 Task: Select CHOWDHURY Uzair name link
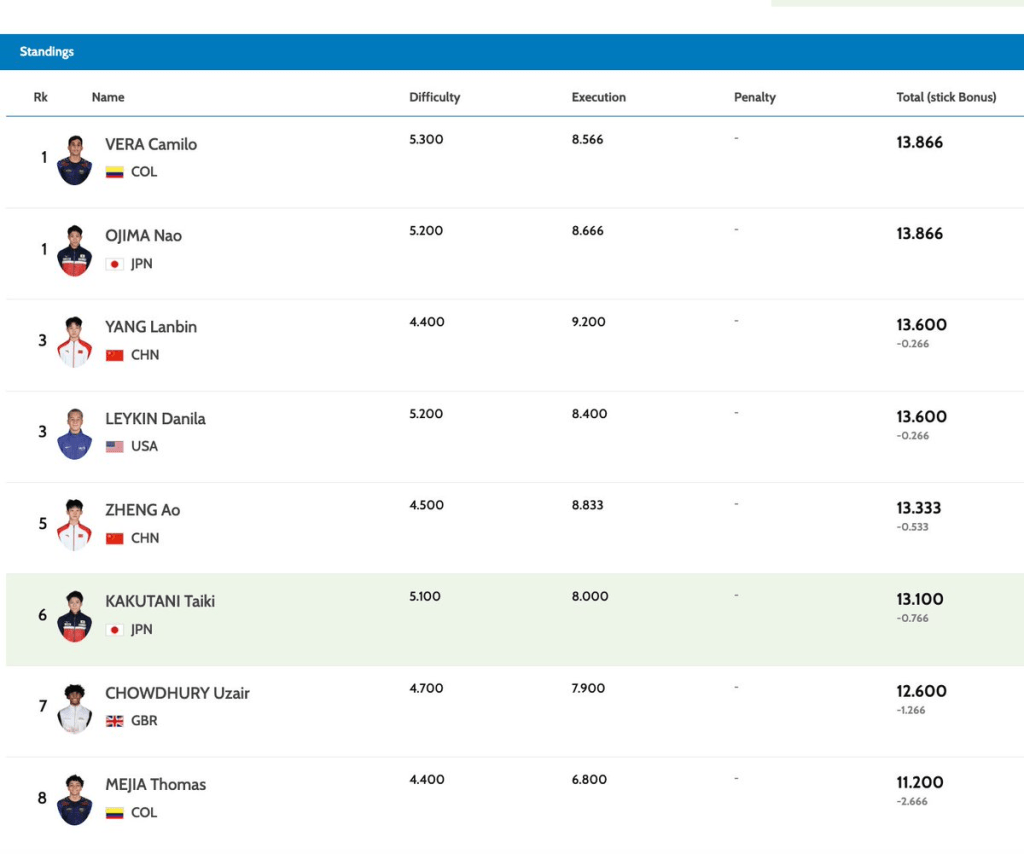(177, 693)
